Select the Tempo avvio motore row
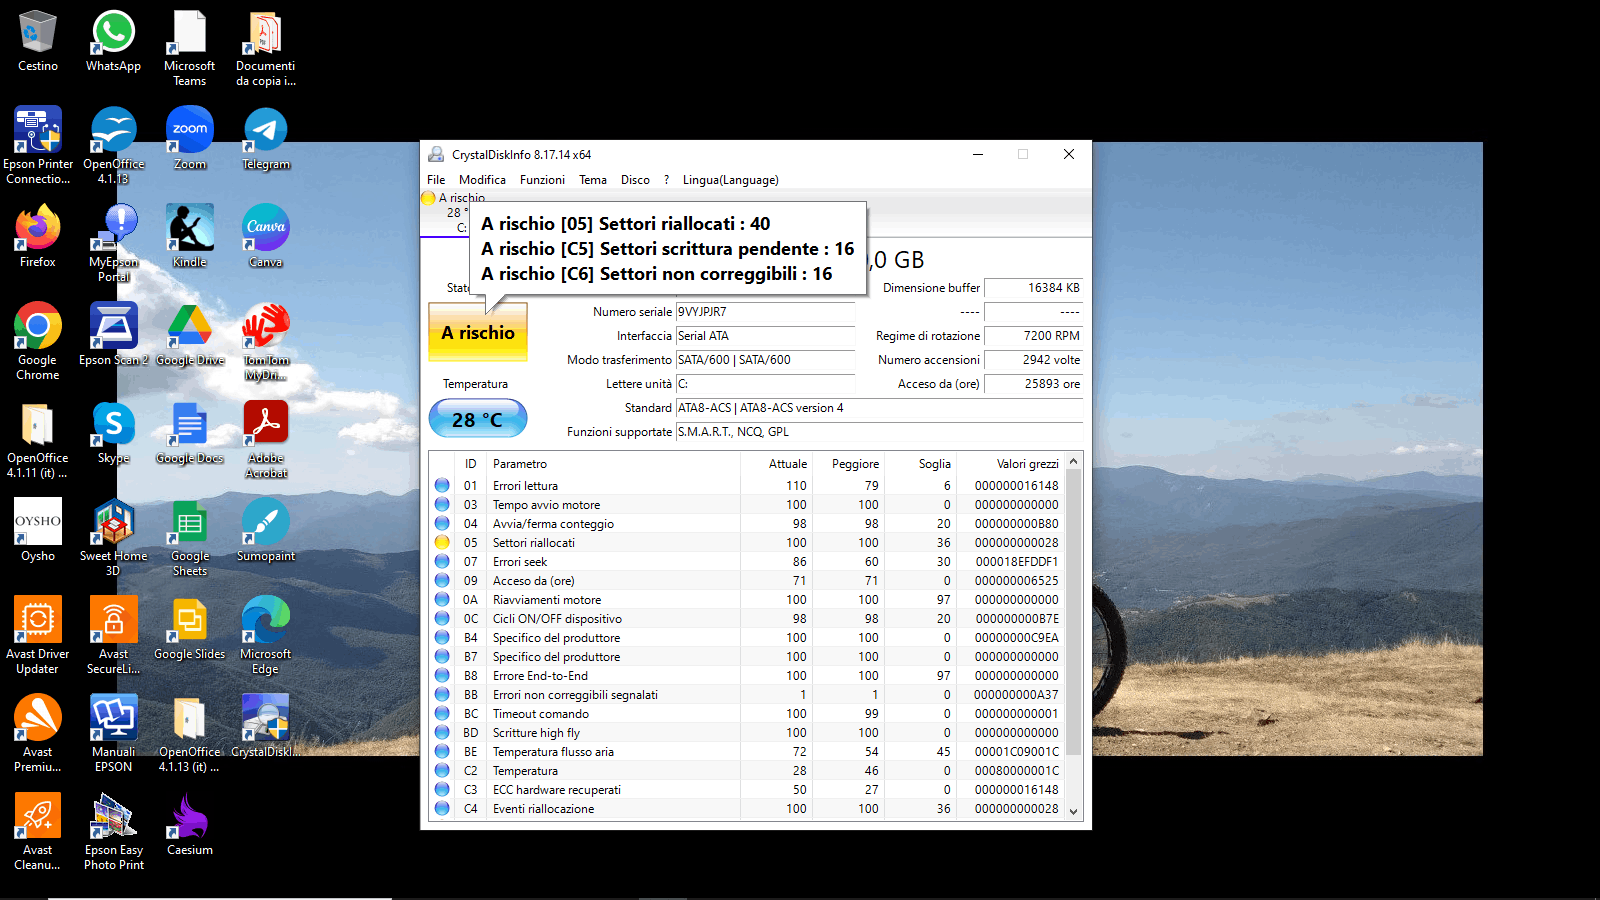The height and width of the screenshot is (900, 1600). click(747, 505)
